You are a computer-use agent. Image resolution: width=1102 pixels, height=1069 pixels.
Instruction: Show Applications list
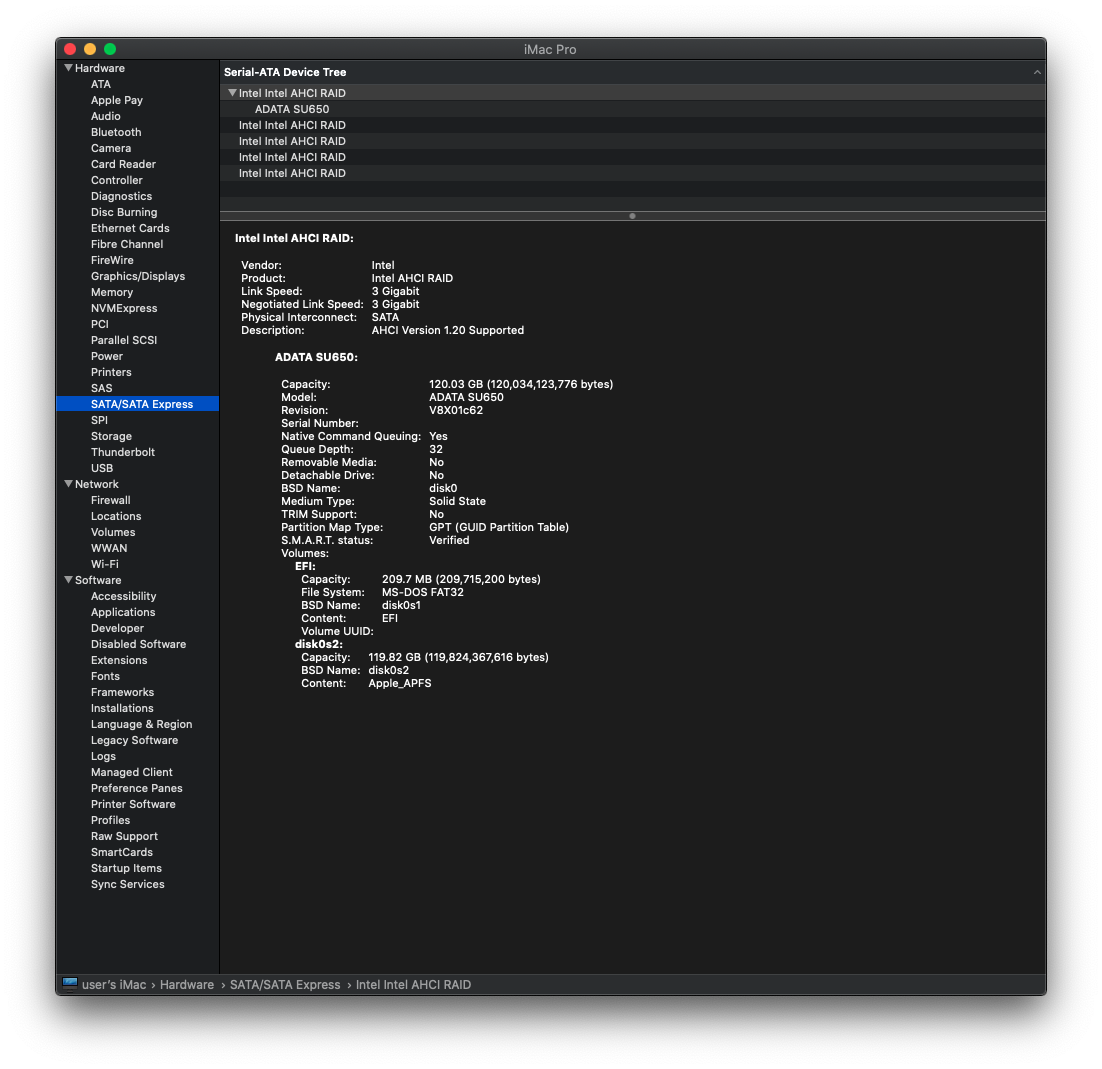(123, 612)
